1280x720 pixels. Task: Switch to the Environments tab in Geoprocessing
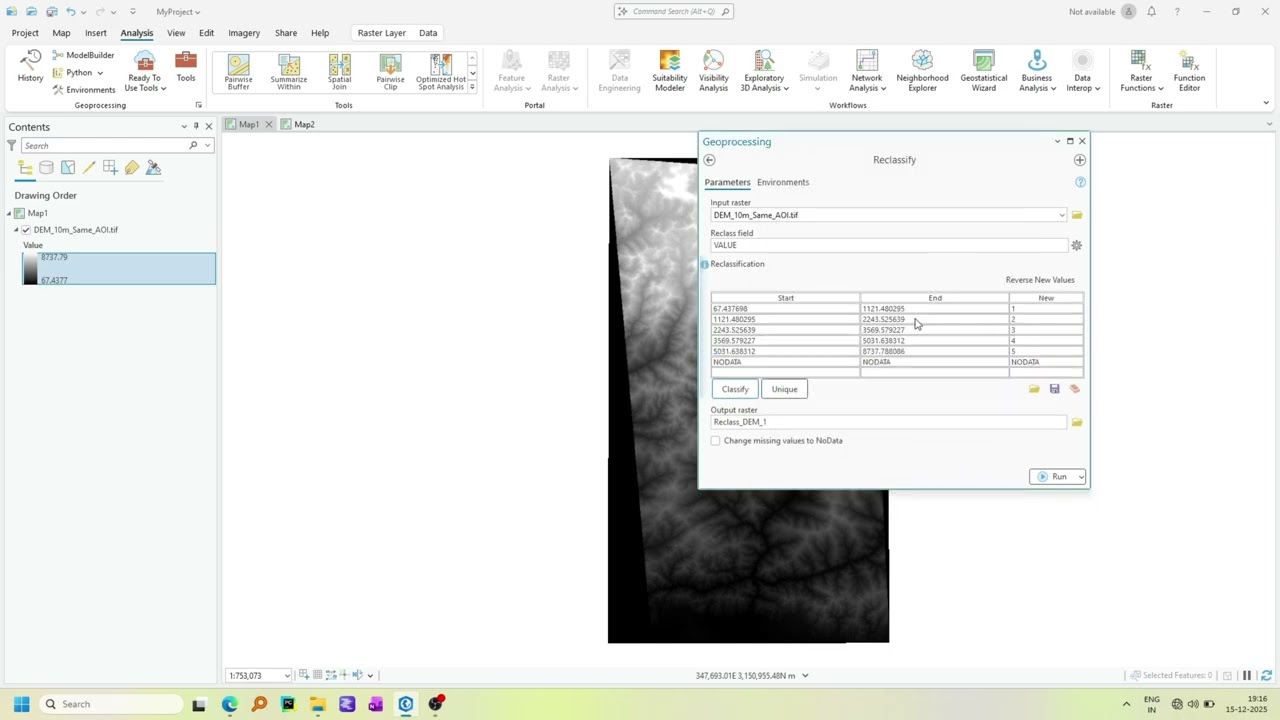(x=783, y=182)
